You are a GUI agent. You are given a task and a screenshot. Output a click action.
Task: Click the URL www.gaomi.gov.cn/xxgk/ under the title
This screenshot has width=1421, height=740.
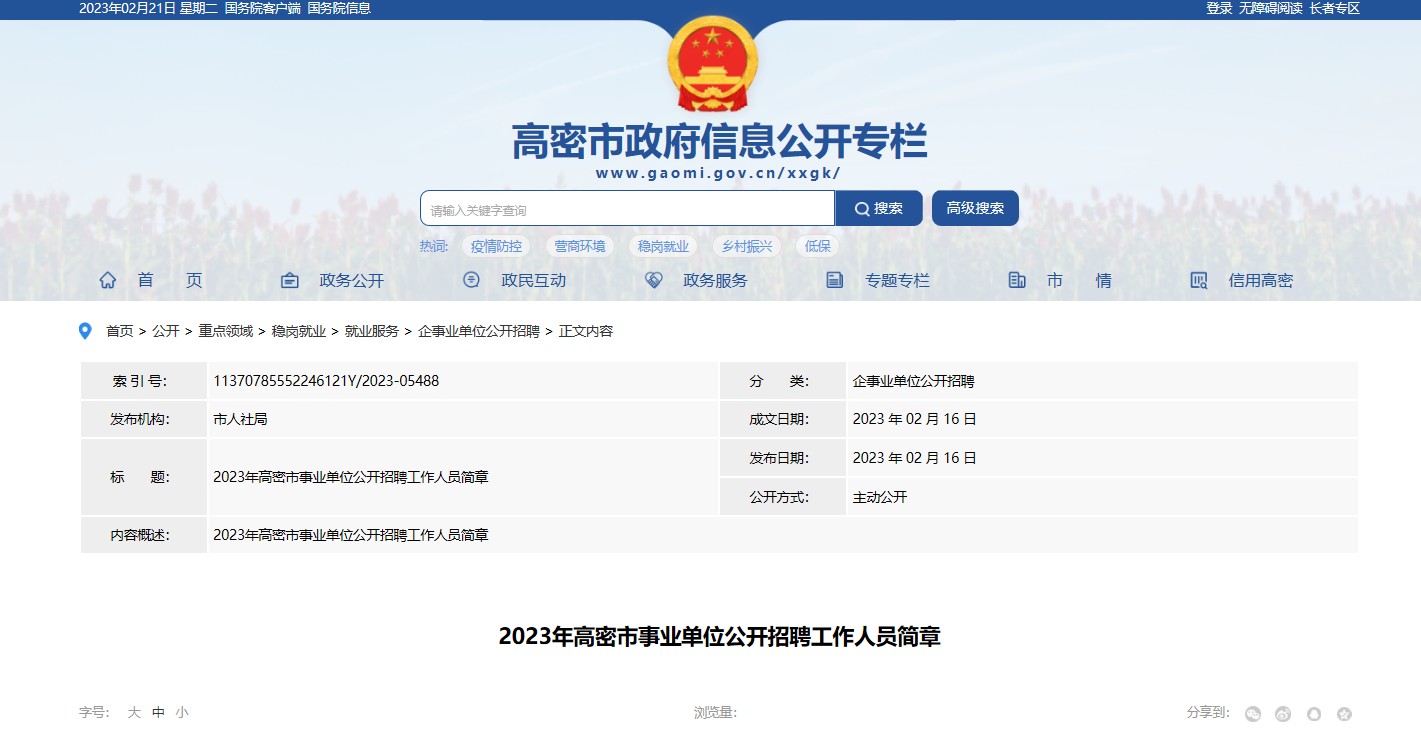pyautogui.click(x=718, y=173)
